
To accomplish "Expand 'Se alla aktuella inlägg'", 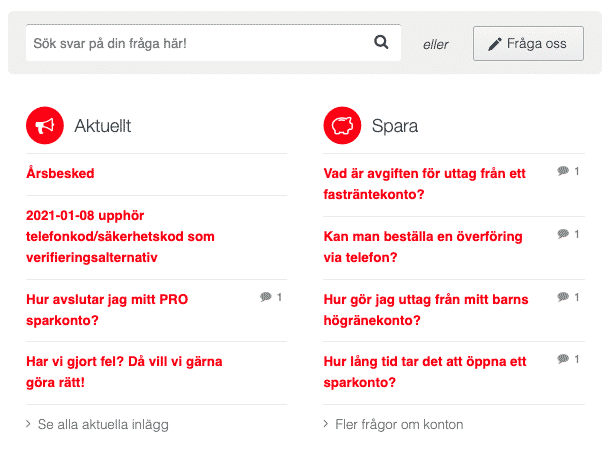I will click(102, 425).
